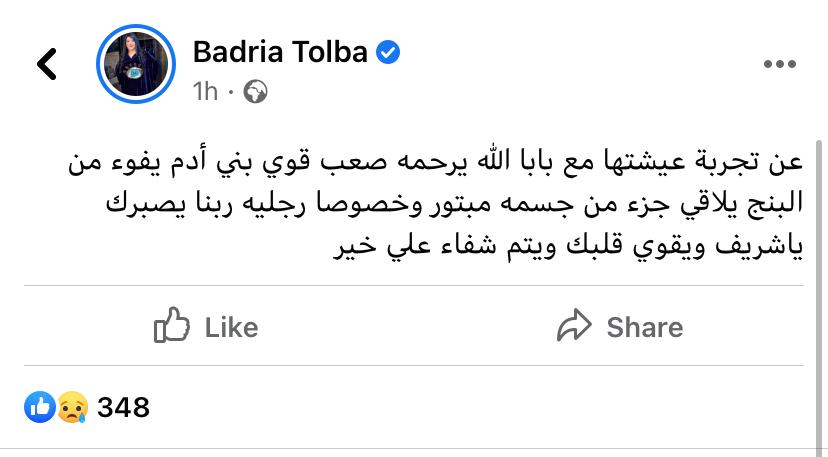Go back using the left chevron arrow

(x=46, y=64)
